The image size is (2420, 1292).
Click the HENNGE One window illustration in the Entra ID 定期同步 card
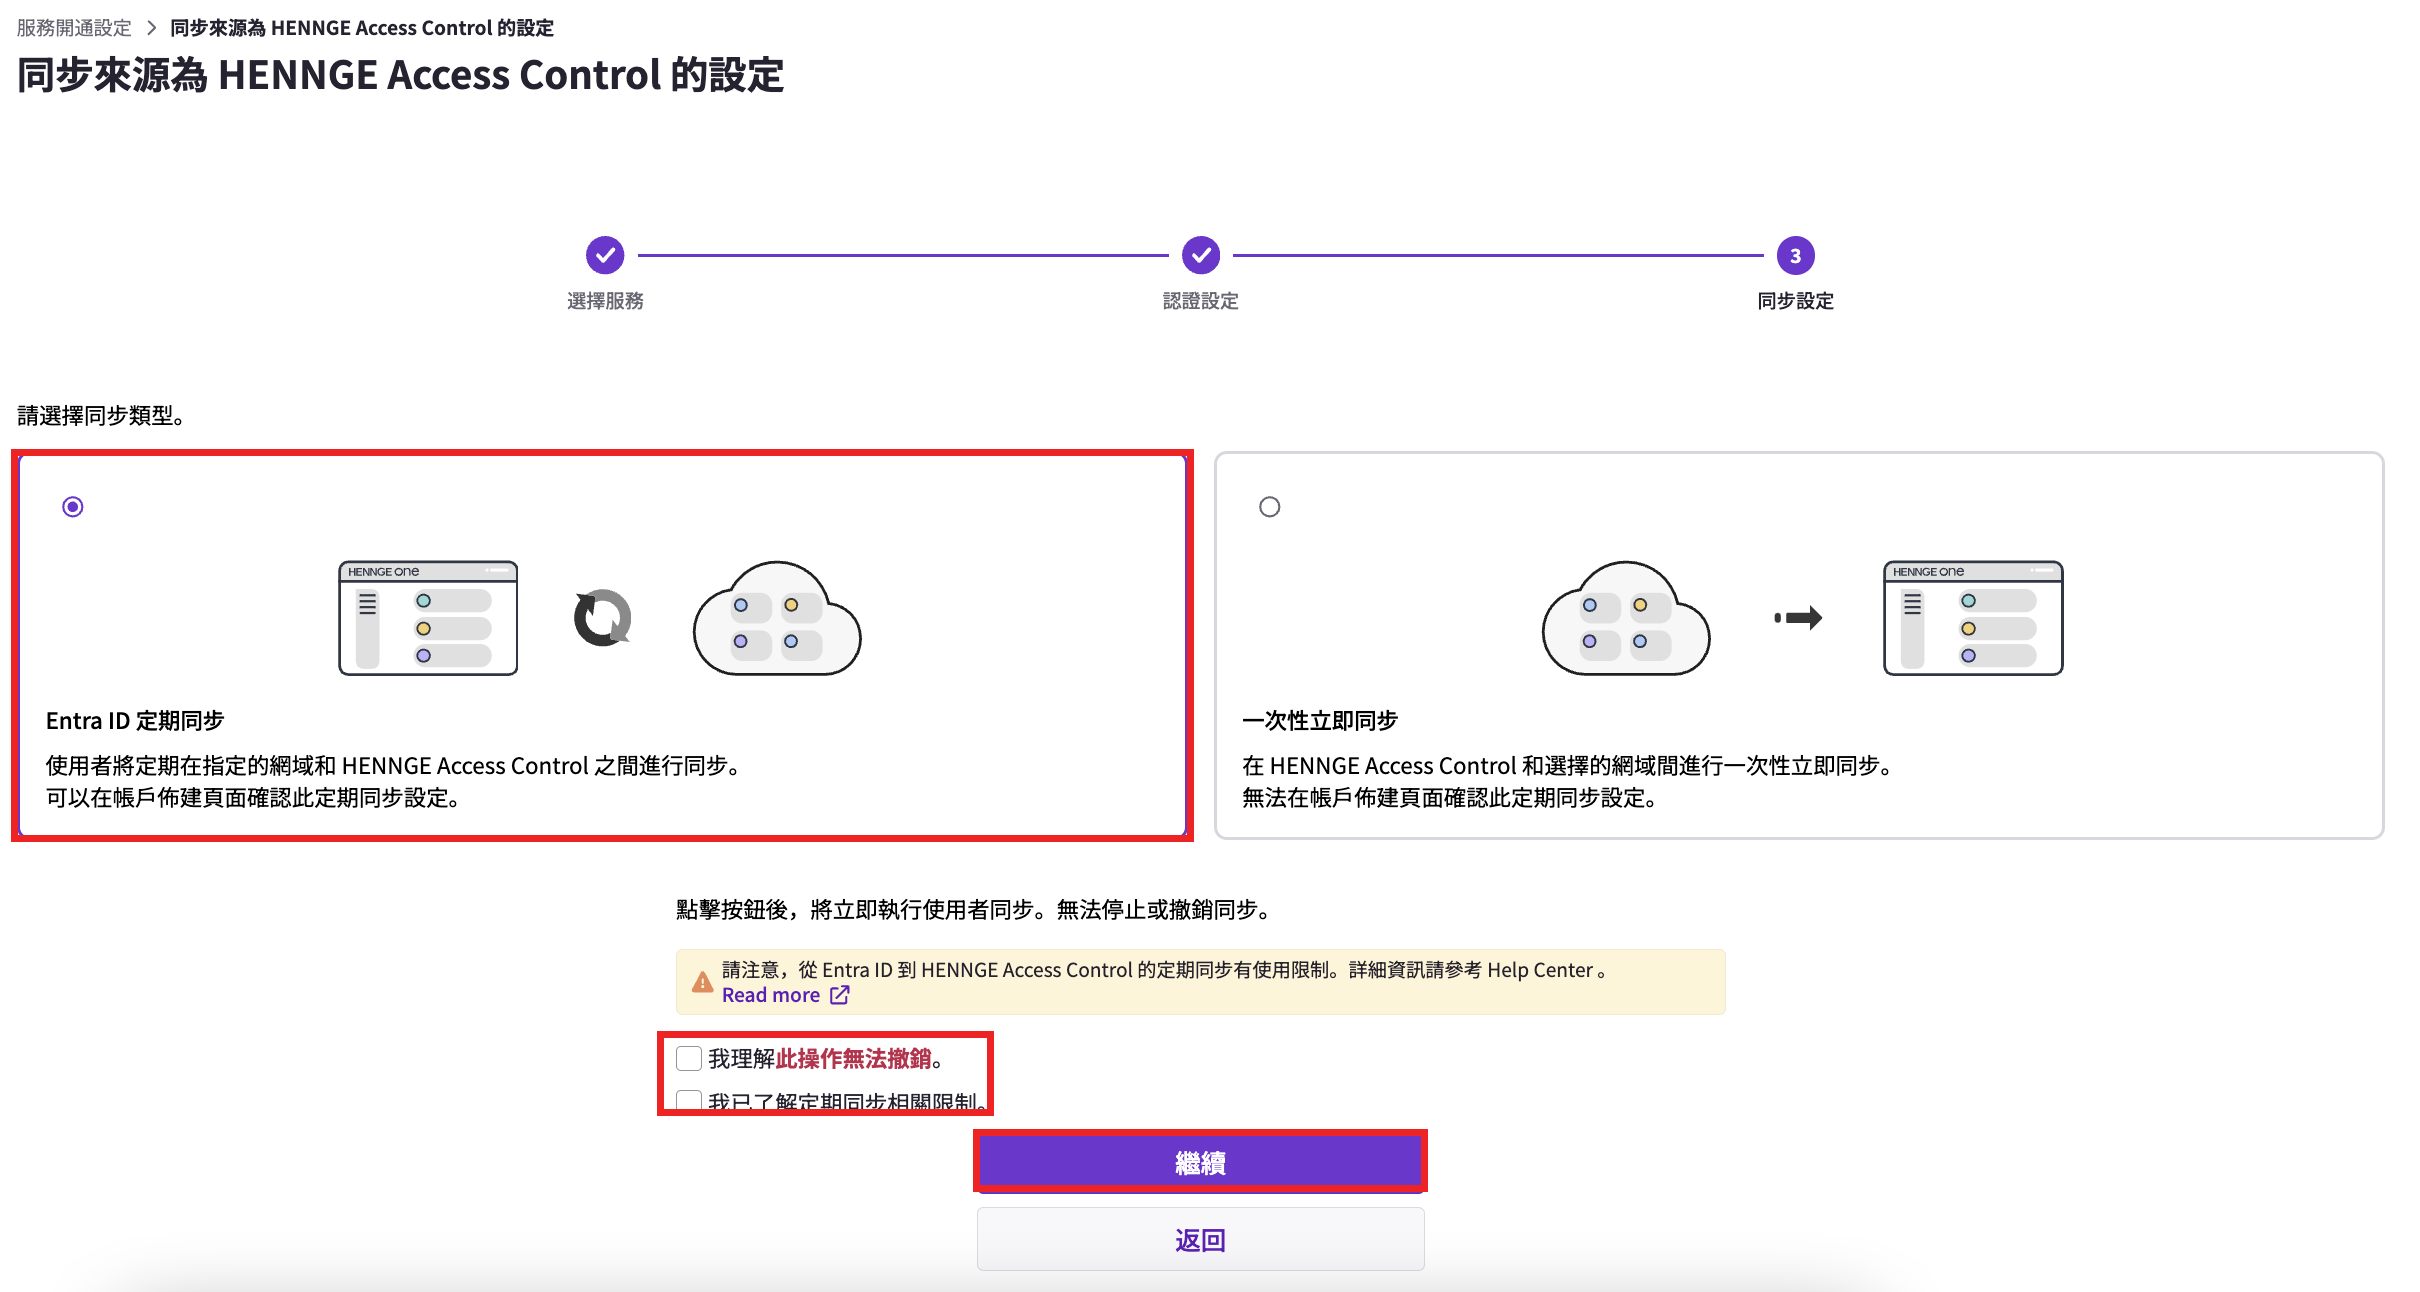pyautogui.click(x=428, y=618)
